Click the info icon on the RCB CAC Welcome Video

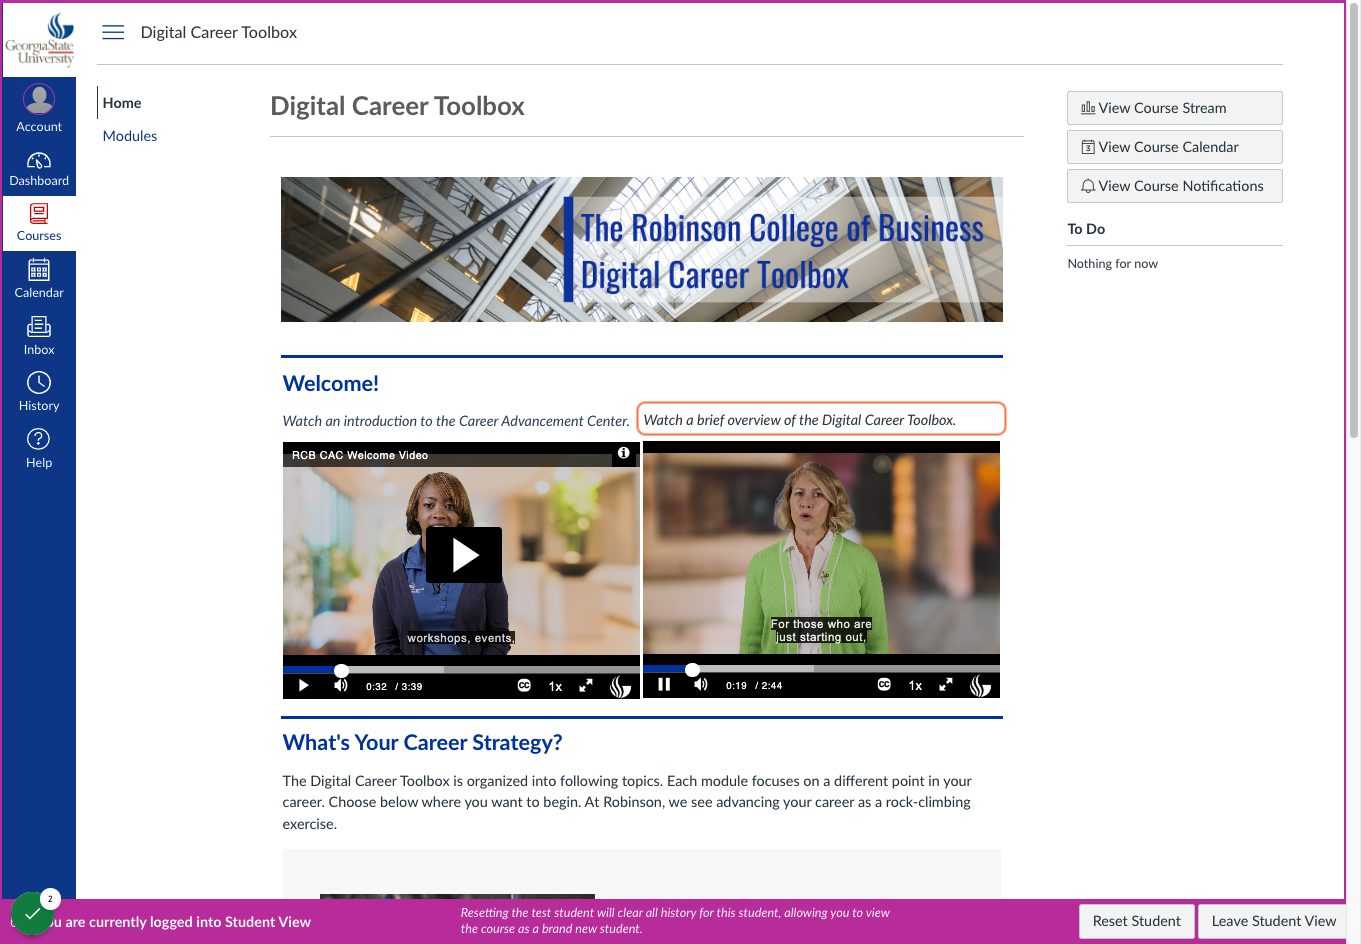(x=623, y=453)
